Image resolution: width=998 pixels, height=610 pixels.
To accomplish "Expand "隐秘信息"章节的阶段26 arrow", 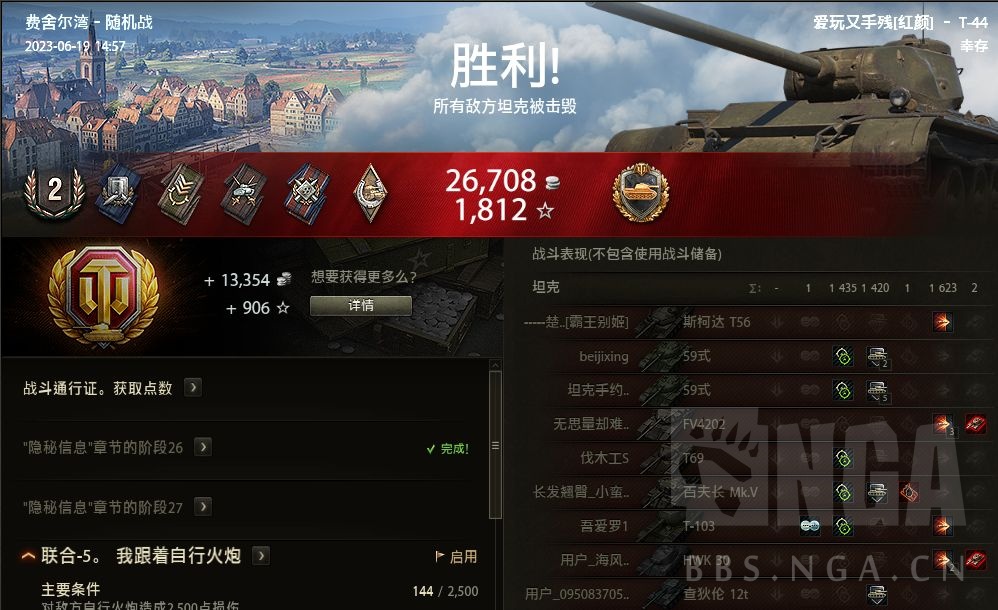I will click(203, 447).
